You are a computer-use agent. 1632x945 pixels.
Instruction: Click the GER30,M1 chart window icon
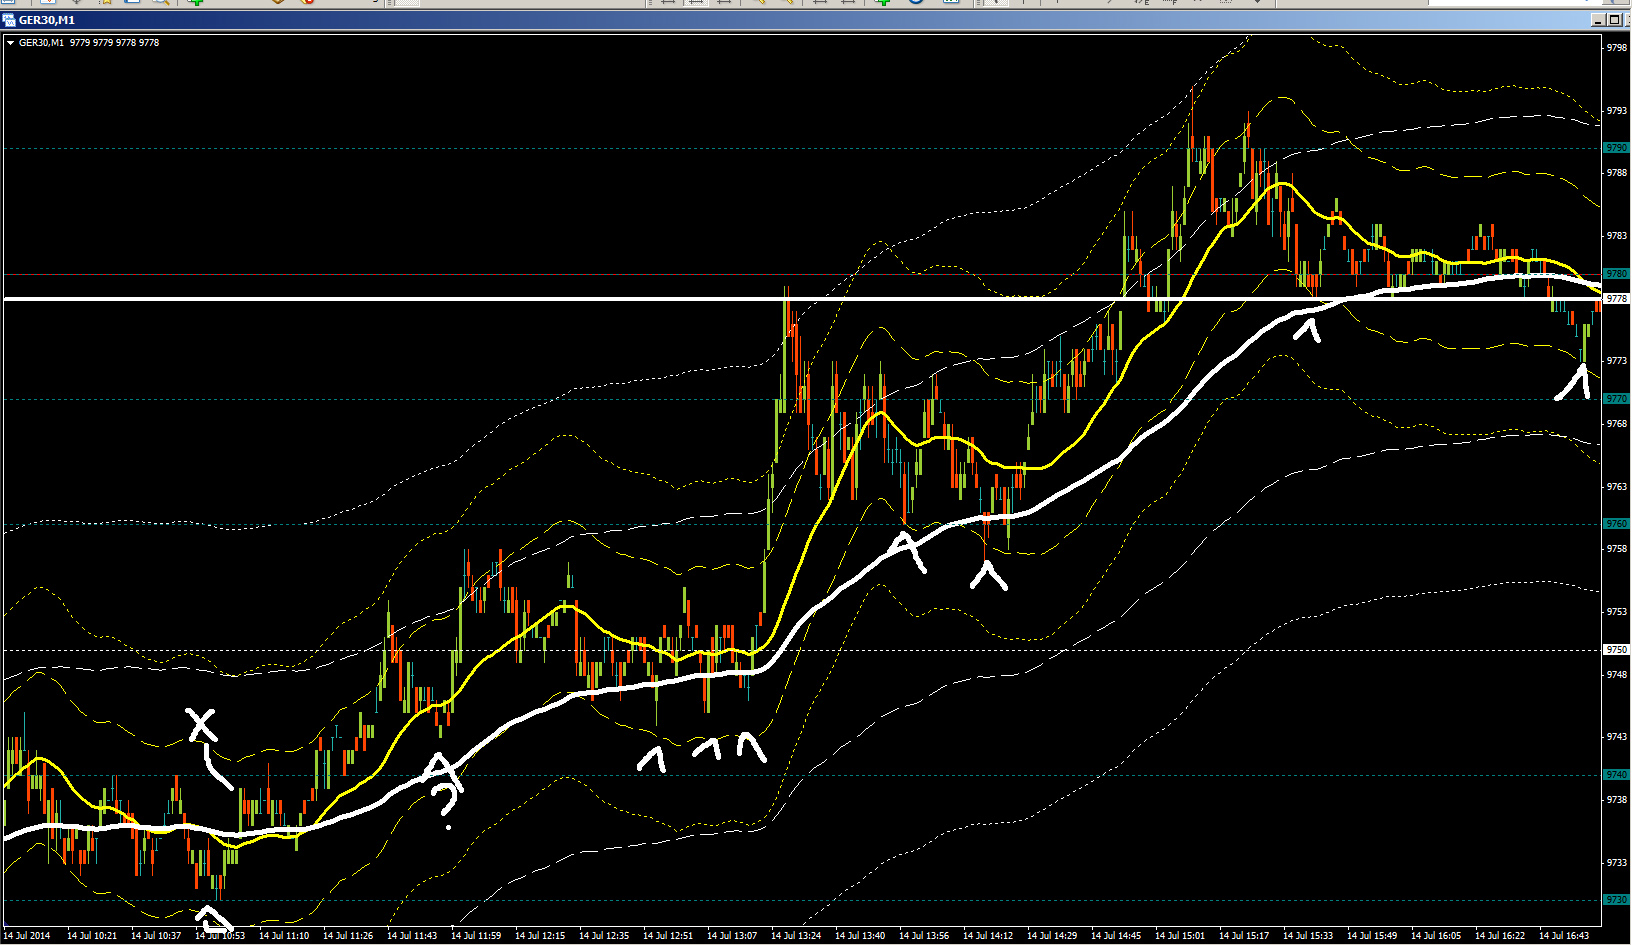point(9,20)
